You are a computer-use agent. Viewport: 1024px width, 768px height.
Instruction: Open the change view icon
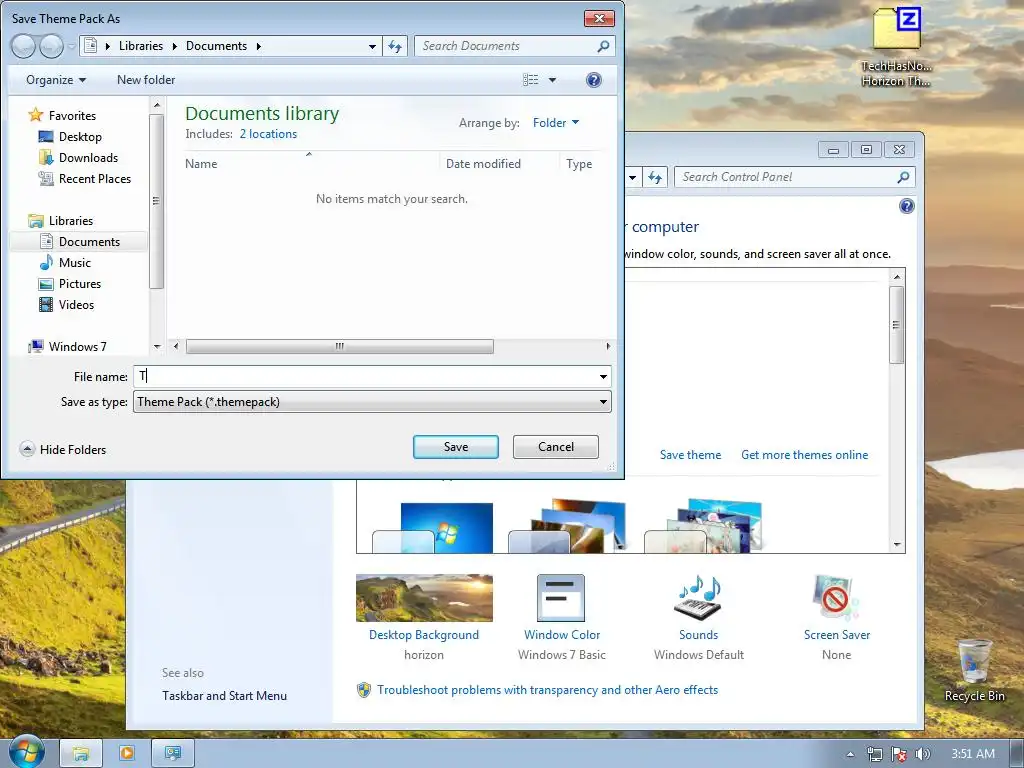click(x=530, y=80)
